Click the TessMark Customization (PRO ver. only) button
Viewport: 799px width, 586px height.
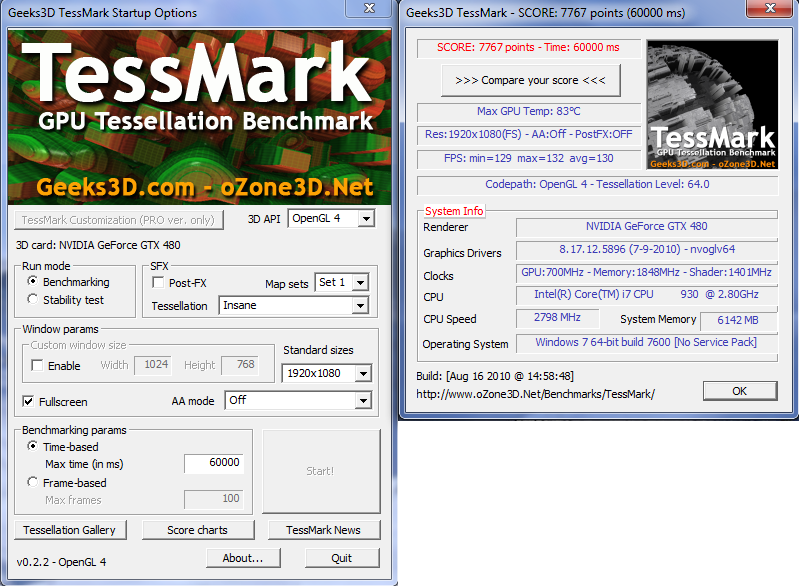point(118,220)
